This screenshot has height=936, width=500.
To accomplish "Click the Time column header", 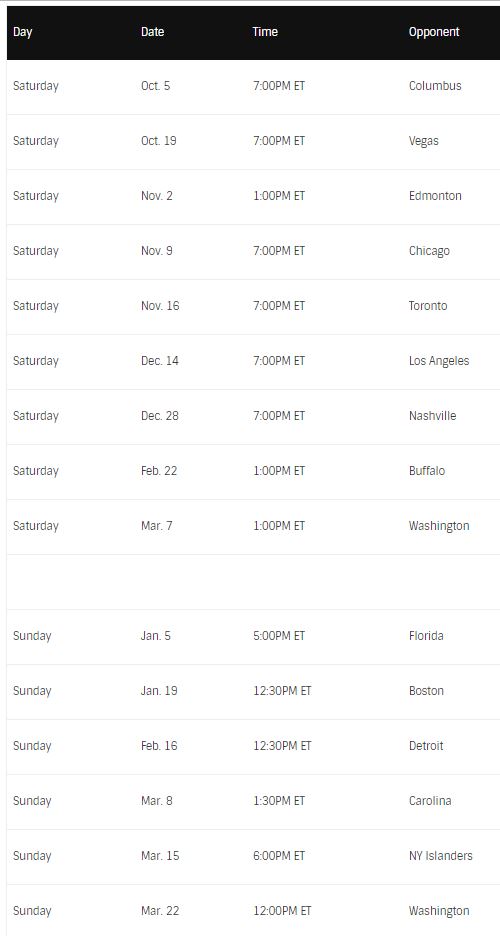I will click(x=265, y=32).
